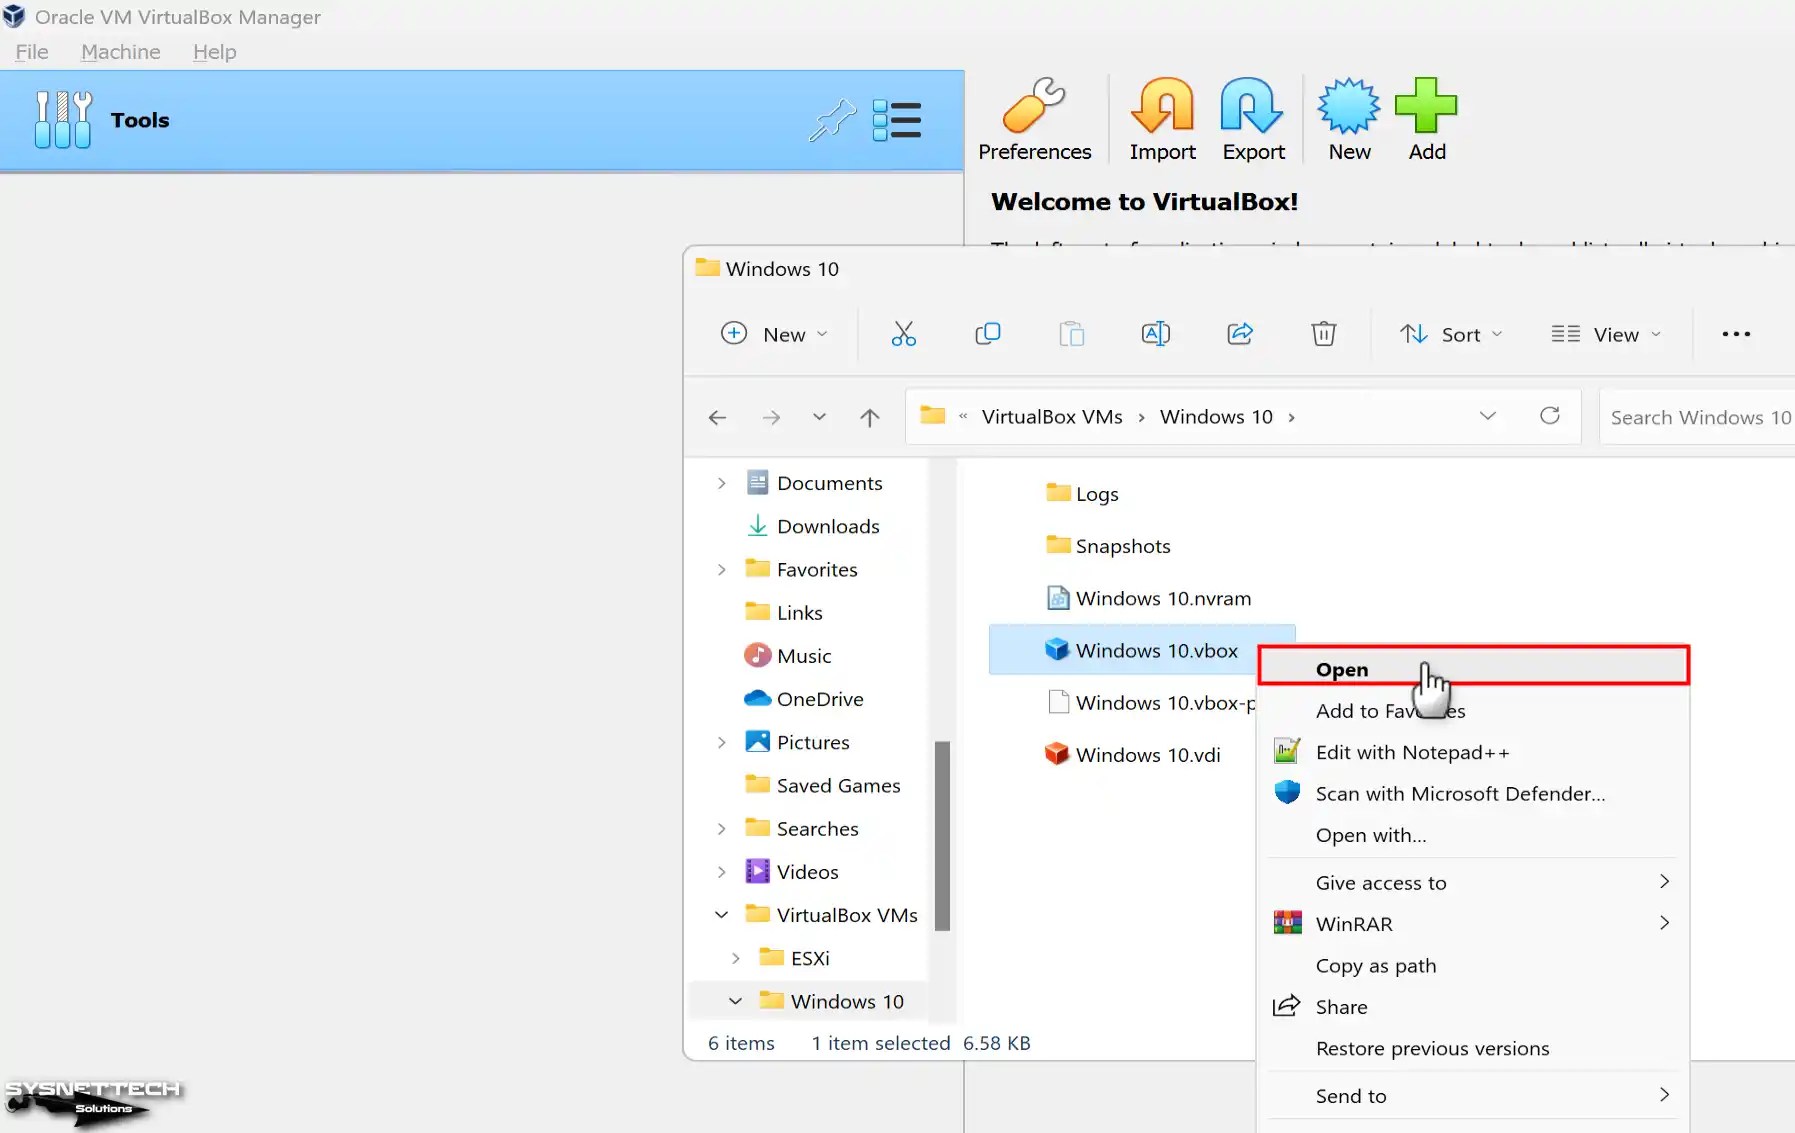
Task: Refresh the current folder view
Action: (1550, 416)
